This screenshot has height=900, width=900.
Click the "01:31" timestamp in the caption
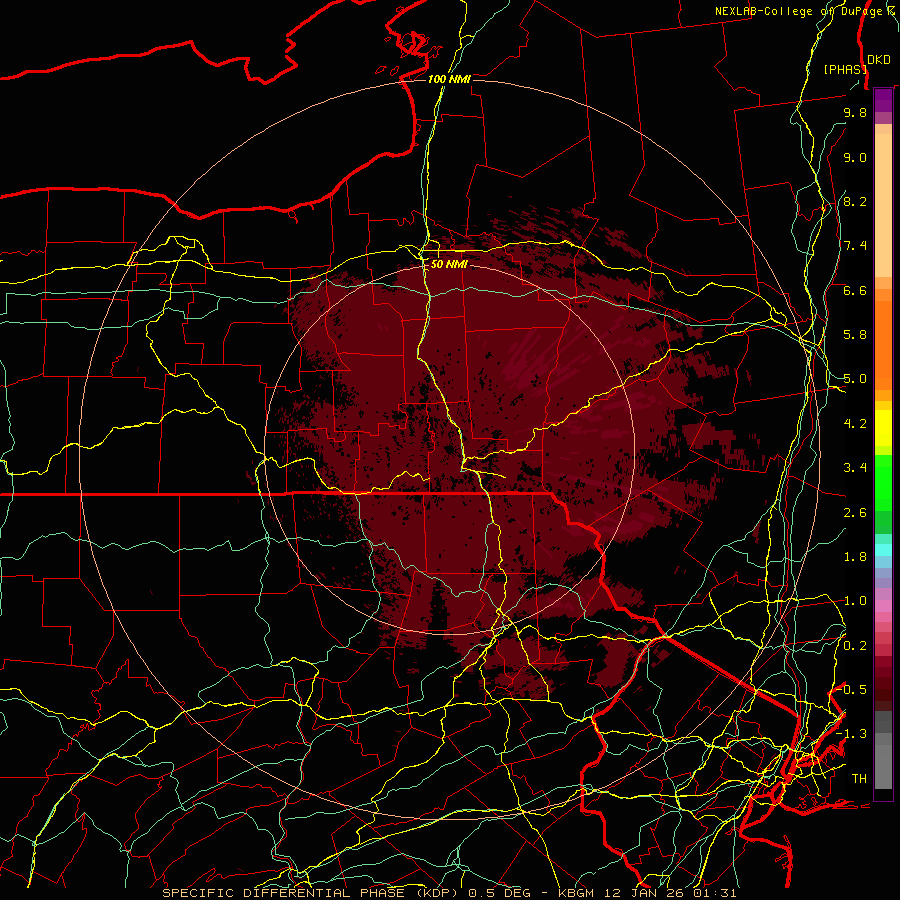(715, 893)
